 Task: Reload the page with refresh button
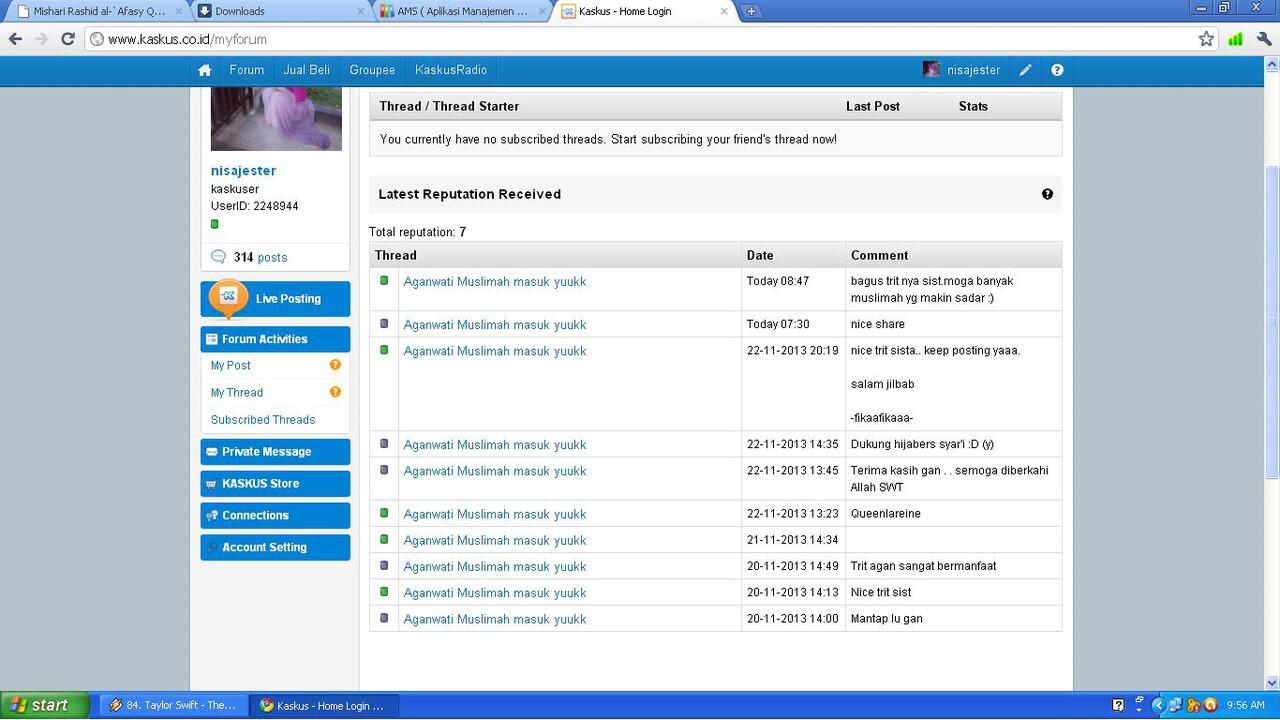coord(67,39)
